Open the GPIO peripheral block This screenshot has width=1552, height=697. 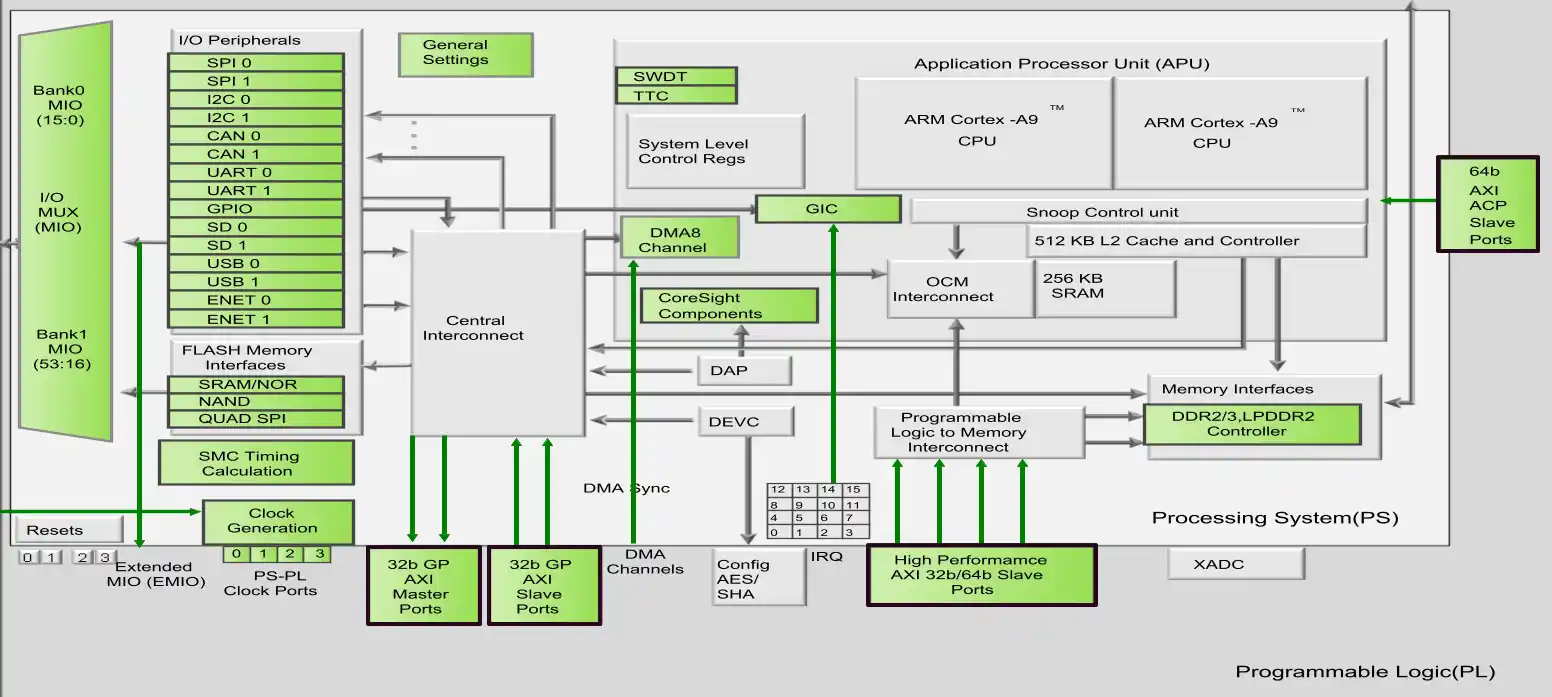click(x=256, y=208)
